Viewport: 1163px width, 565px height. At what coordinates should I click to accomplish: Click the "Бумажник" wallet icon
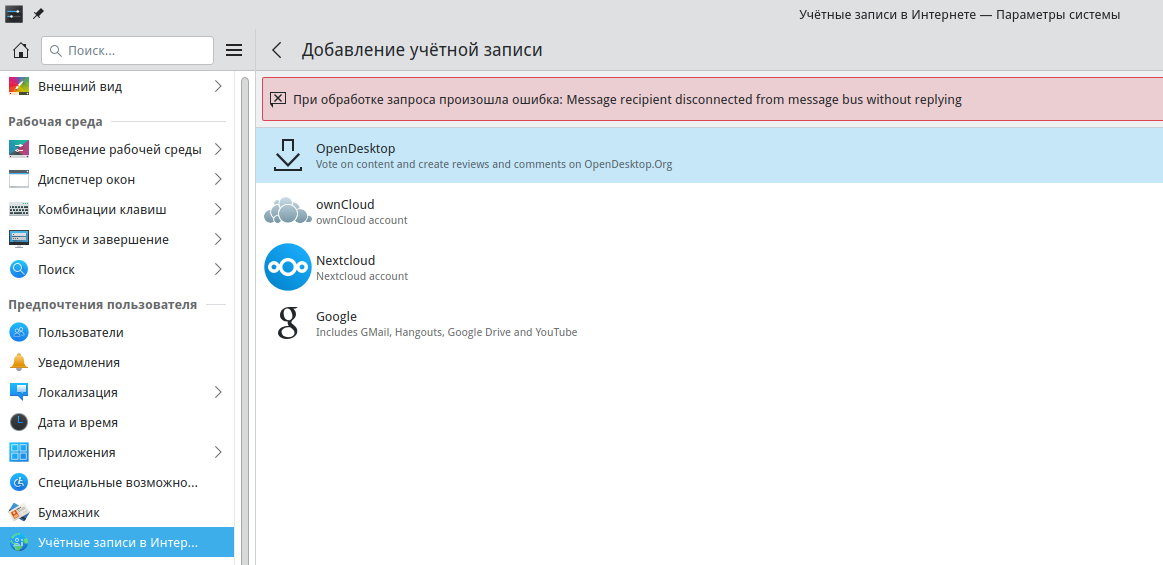click(x=19, y=512)
